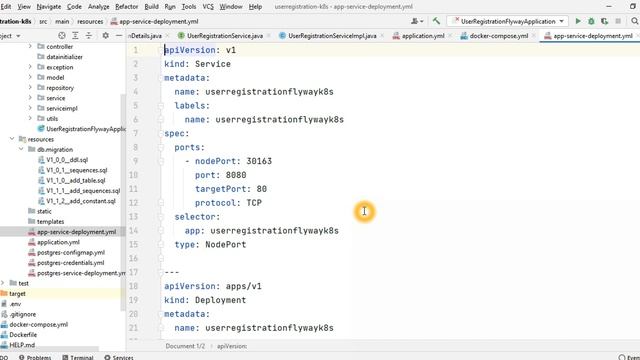Open Search Everywhere magnifier
The width and height of the screenshot is (640, 360).
click(635, 21)
